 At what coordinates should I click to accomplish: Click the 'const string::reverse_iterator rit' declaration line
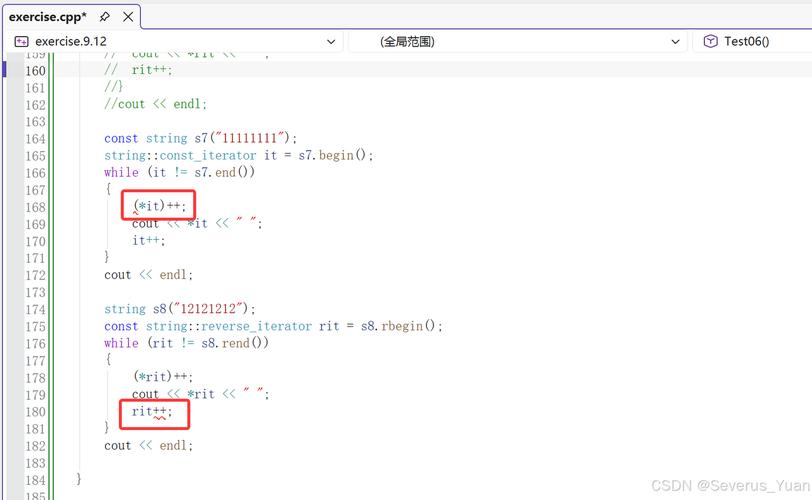point(273,326)
